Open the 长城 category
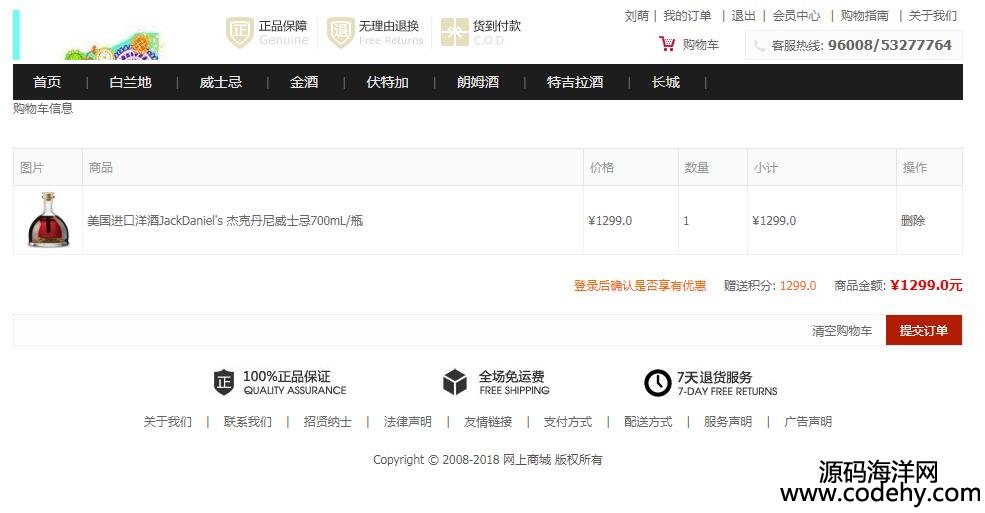 [x=666, y=82]
